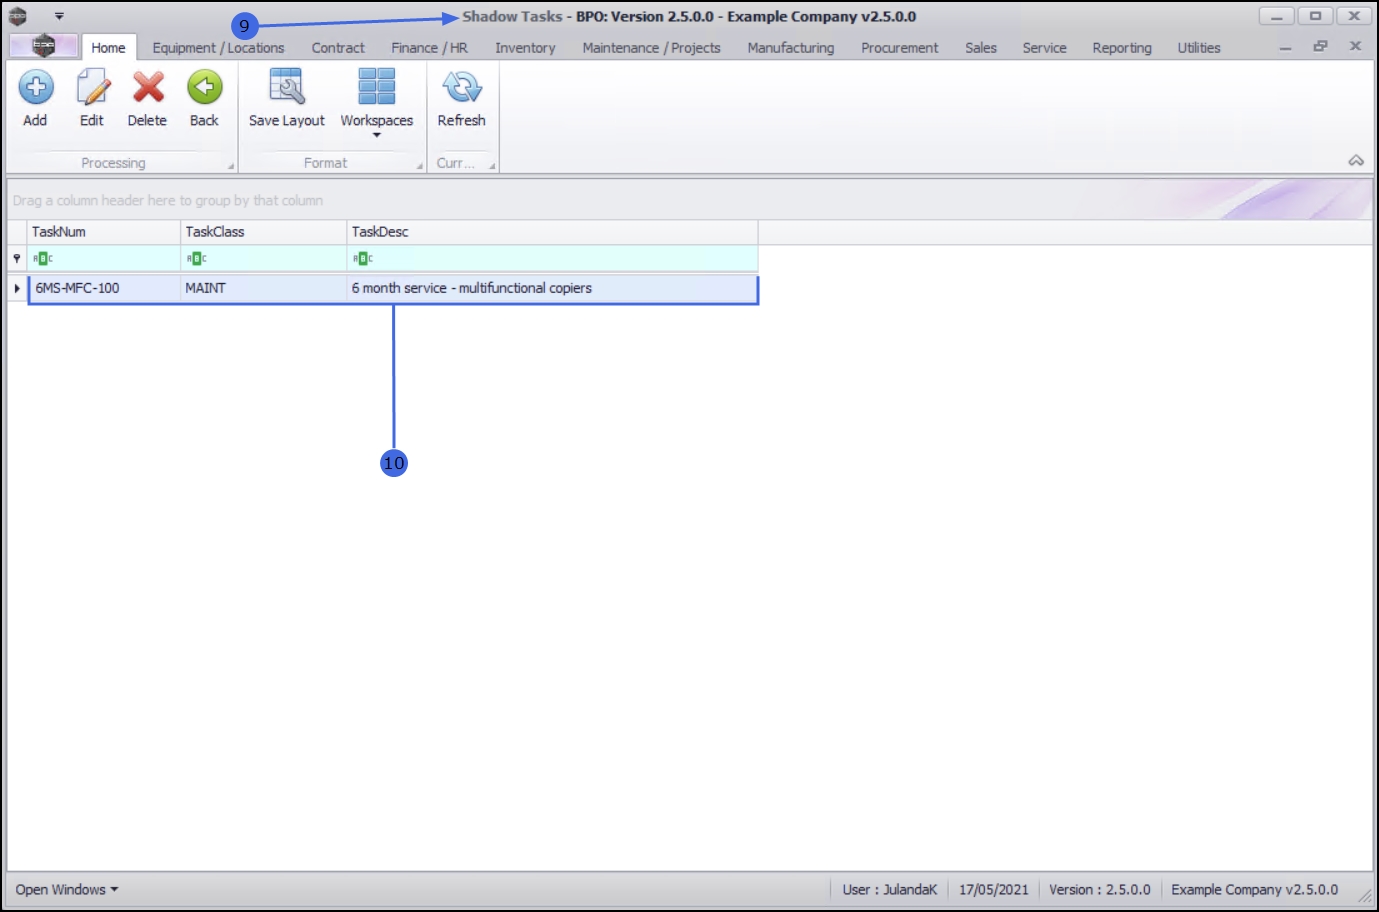The image size is (1379, 912).
Task: Collapse the ribbon with the chevron
Action: [x=1356, y=161]
